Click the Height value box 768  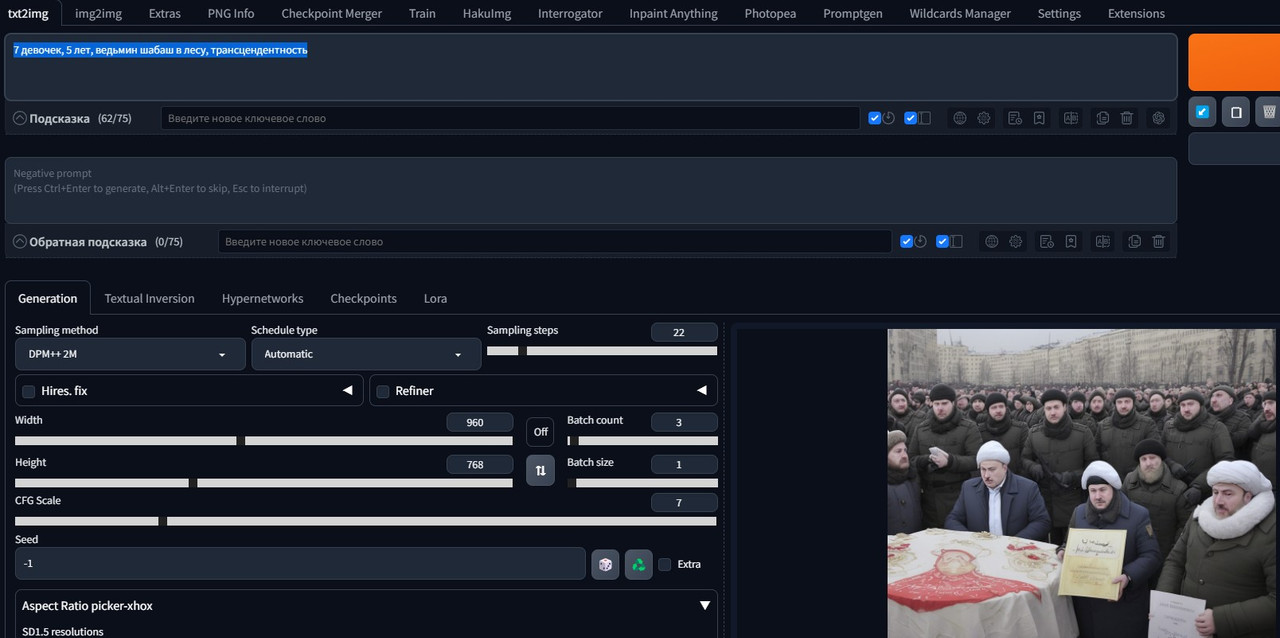point(480,464)
